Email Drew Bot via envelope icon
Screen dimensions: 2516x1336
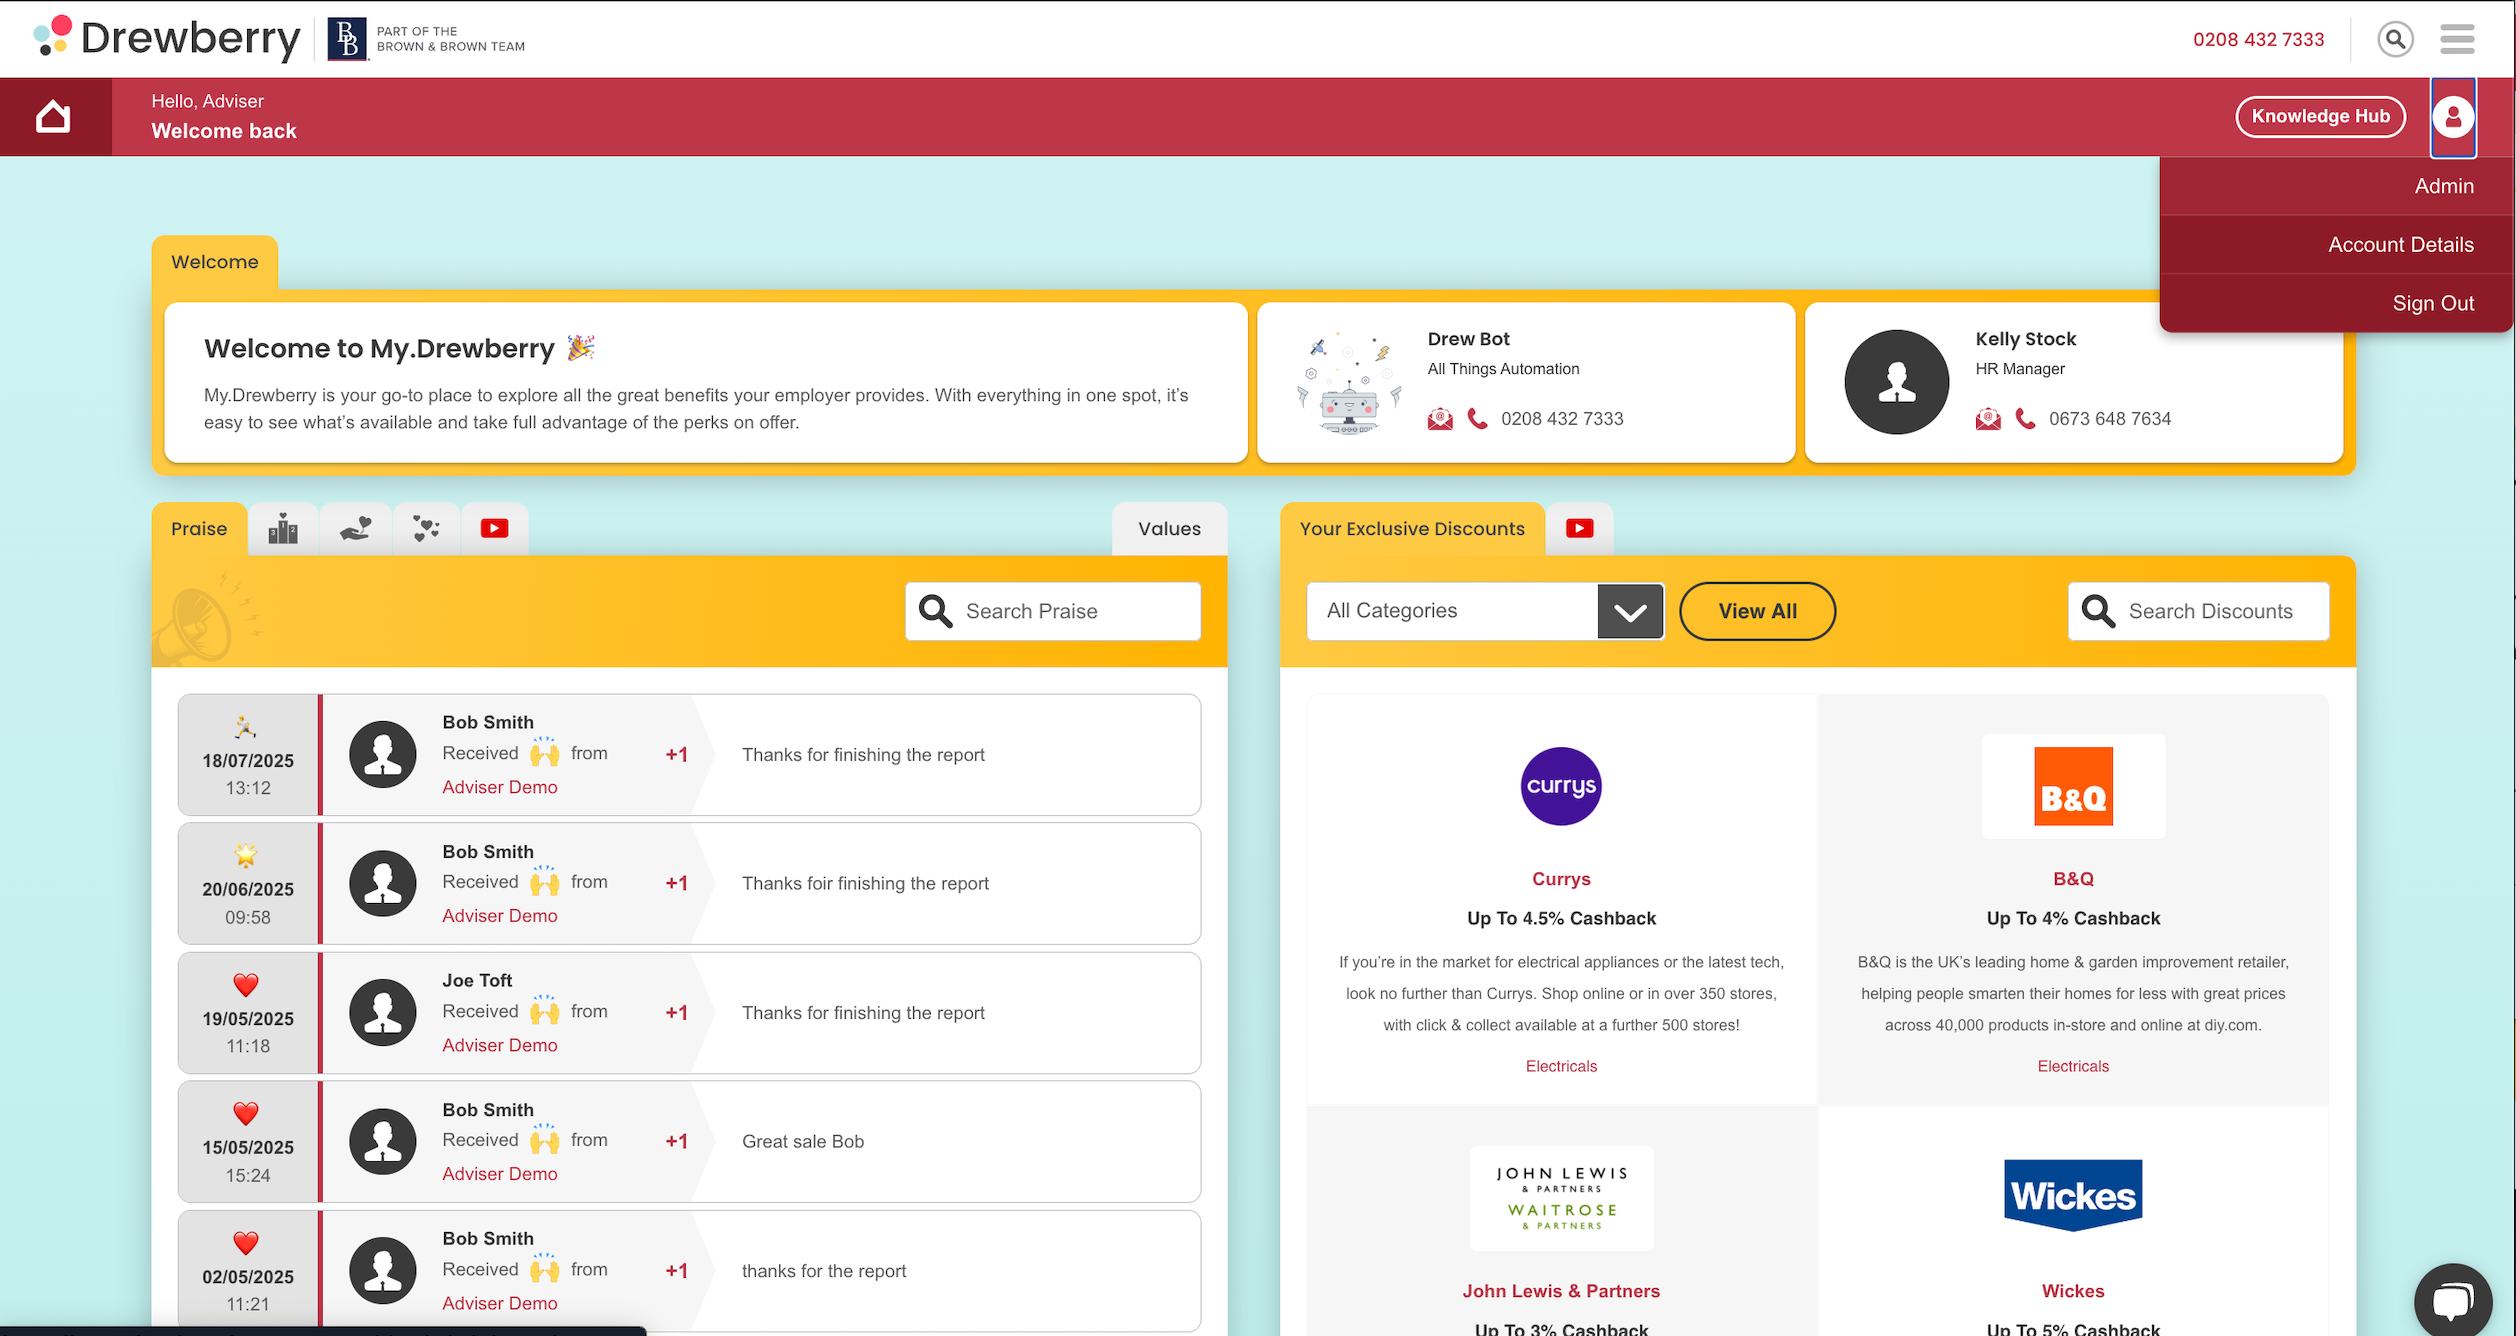point(1440,419)
